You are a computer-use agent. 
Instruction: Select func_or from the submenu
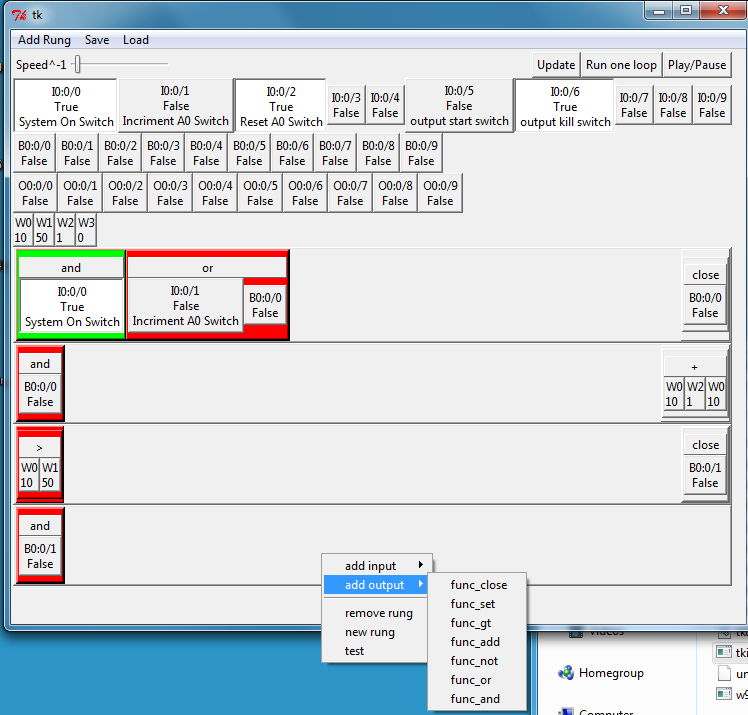point(478,680)
